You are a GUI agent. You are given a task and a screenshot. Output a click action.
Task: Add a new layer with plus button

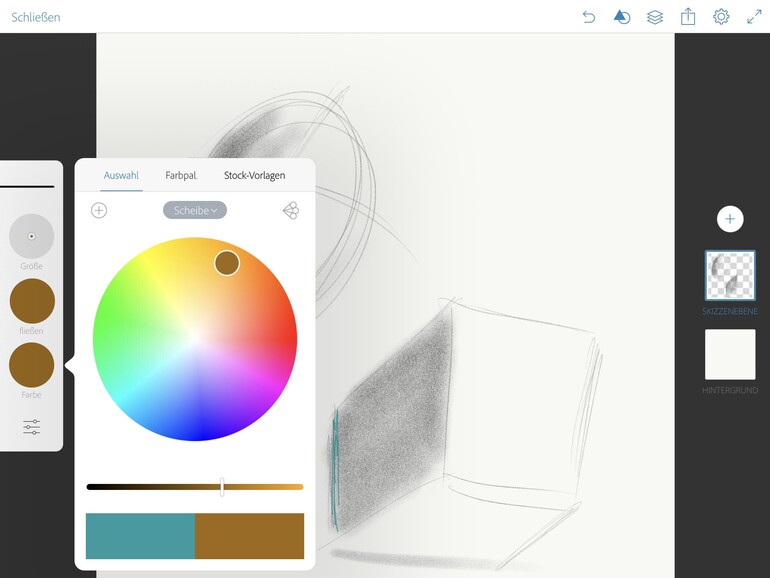coord(730,219)
